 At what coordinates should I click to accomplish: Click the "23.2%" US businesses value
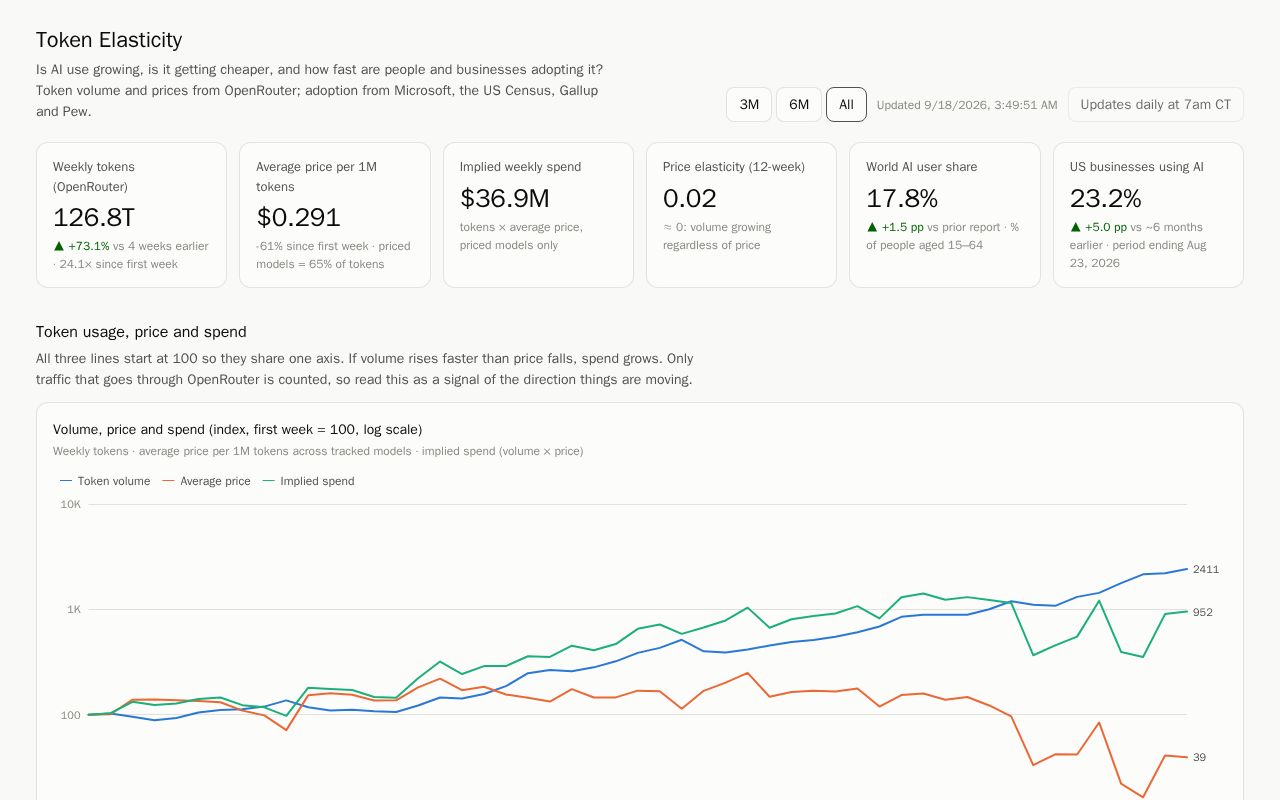1106,198
